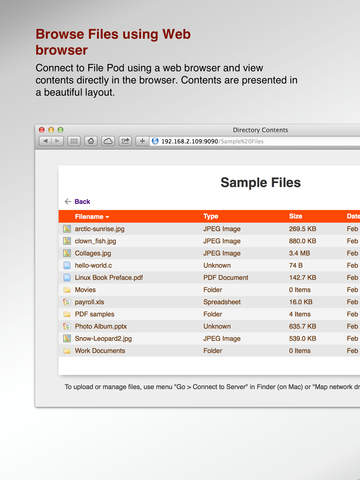Click image icon beside Collages.jpg
This screenshot has height=480, width=360.
coord(67,253)
